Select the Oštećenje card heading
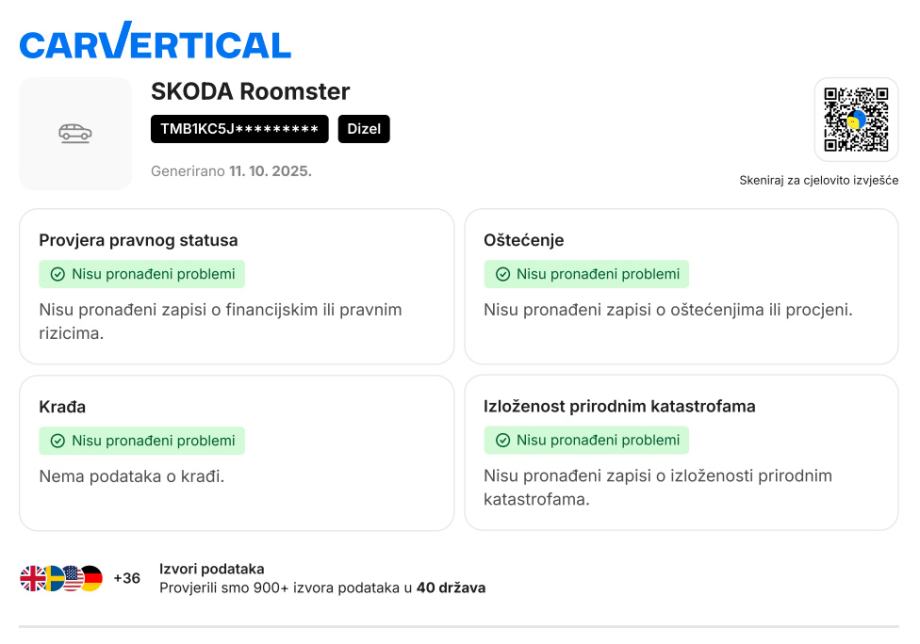This screenshot has height=644, width=920. coord(524,240)
